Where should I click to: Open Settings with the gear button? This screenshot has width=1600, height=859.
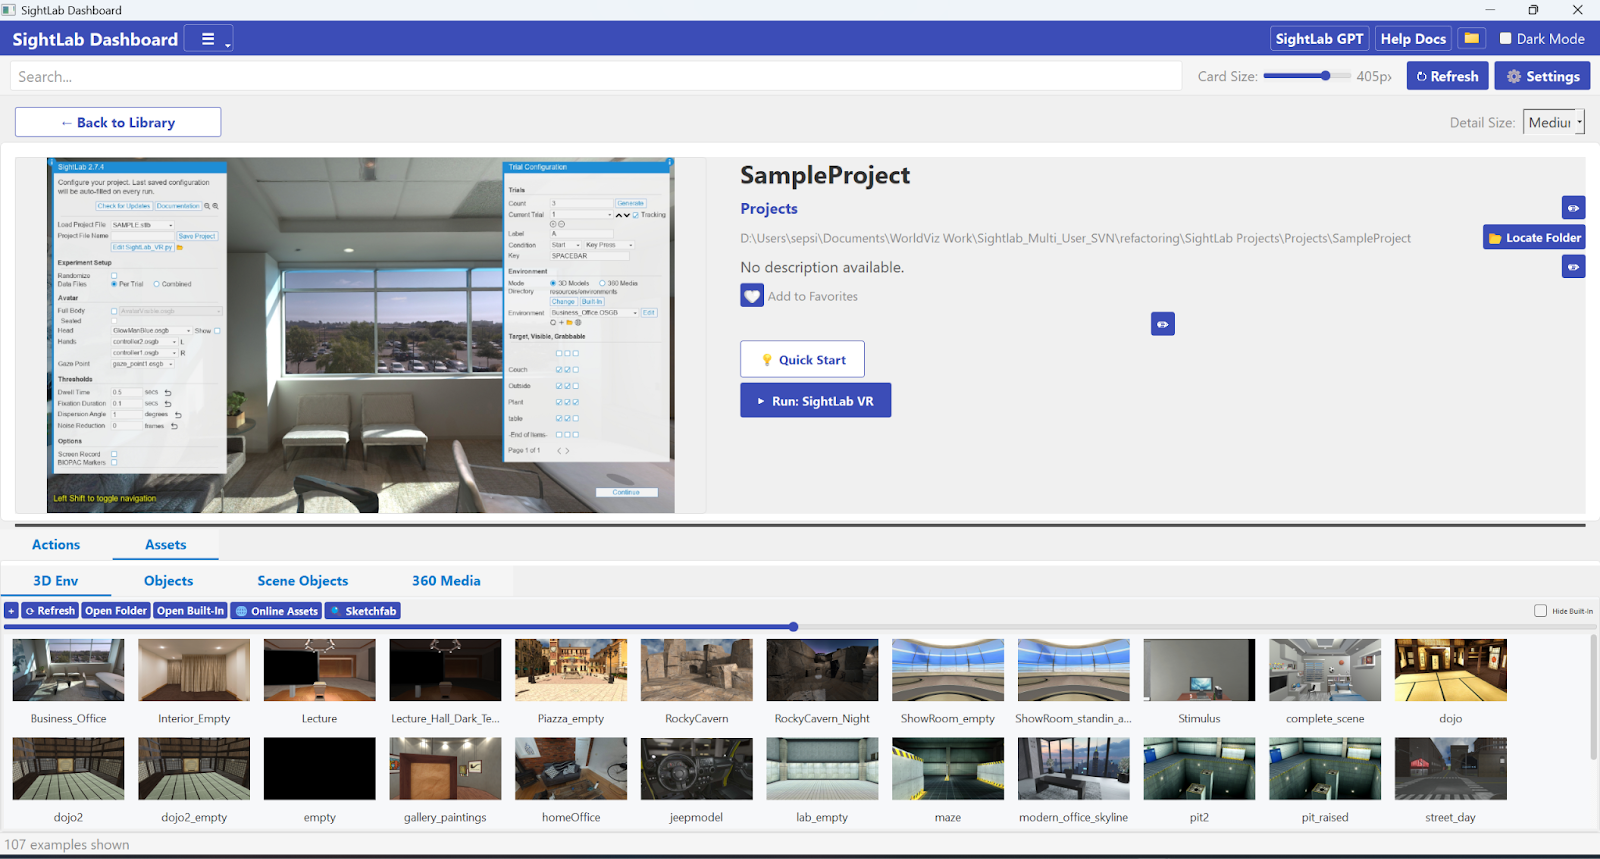point(1542,76)
